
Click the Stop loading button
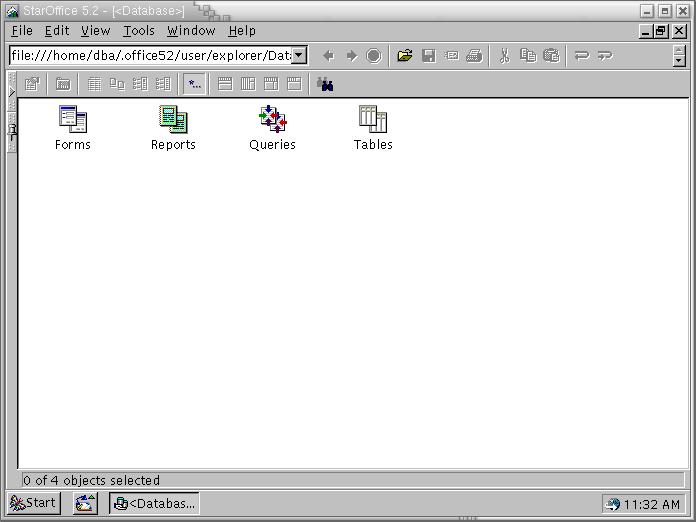tap(374, 56)
